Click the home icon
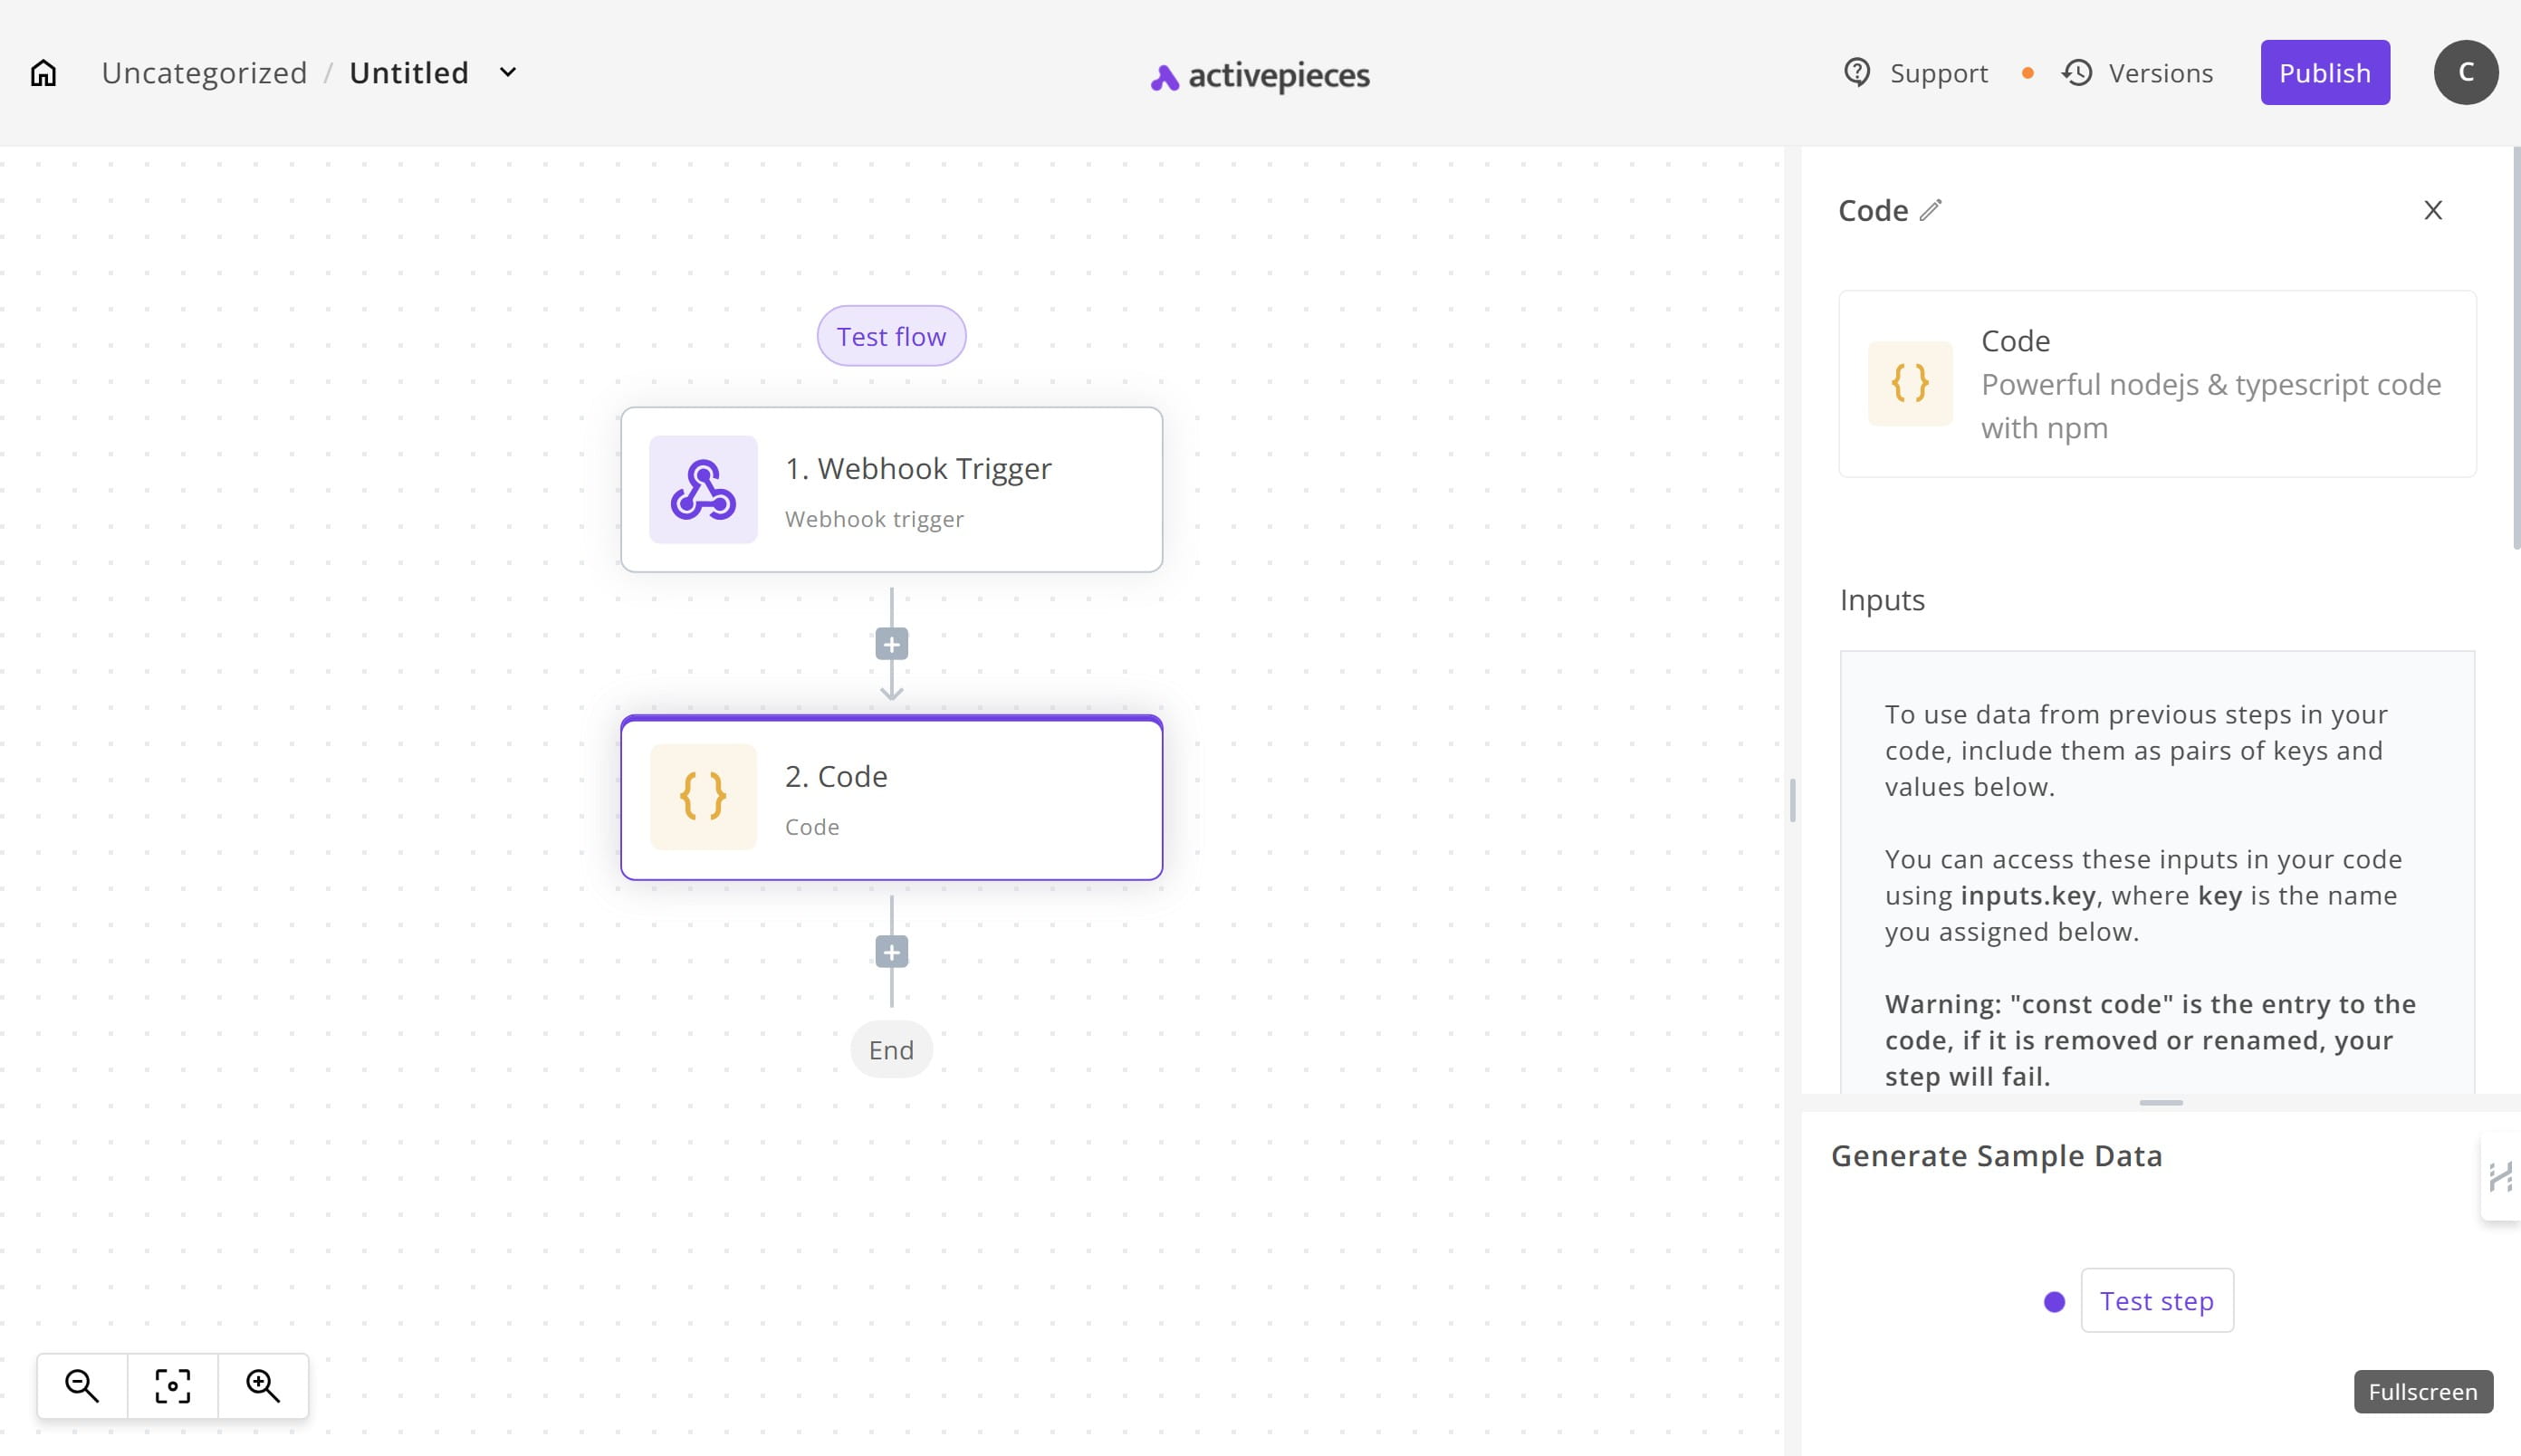Screen dimensions: 2521x1456 pyautogui.click(x=43, y=73)
